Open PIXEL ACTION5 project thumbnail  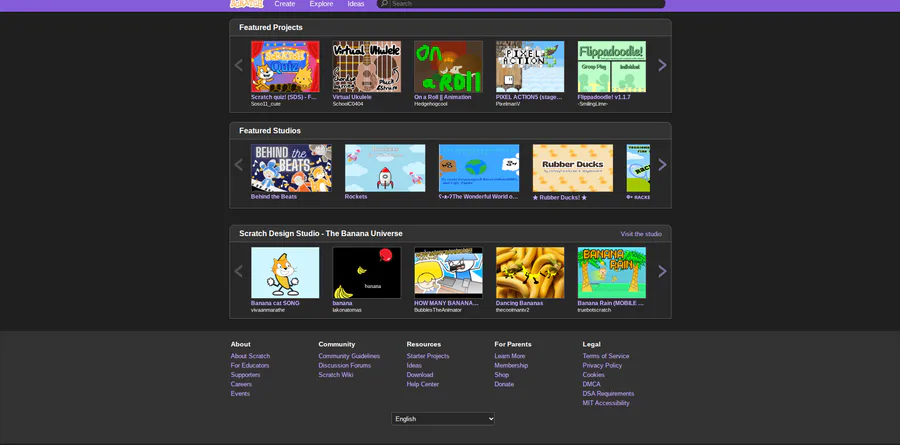point(530,67)
